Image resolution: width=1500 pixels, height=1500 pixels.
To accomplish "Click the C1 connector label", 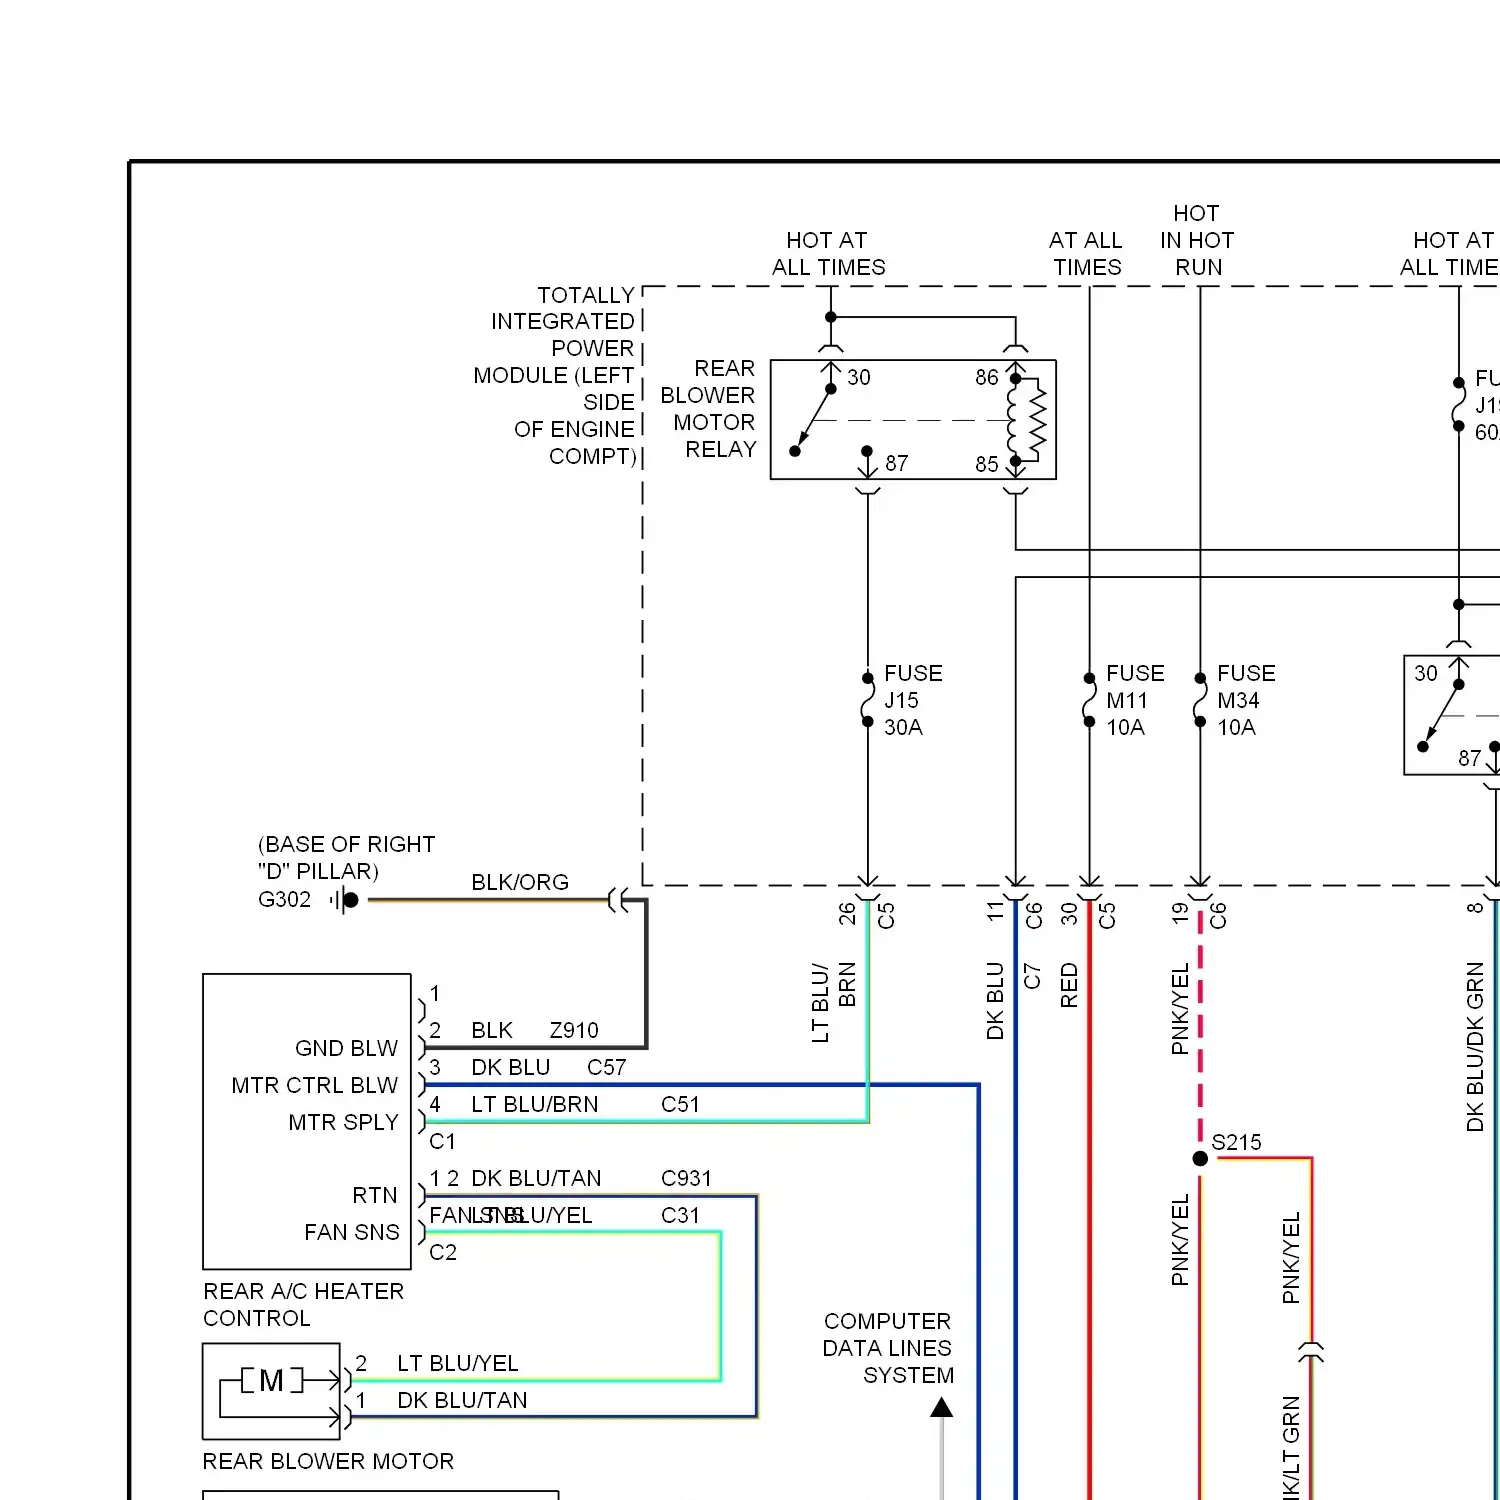I will tap(442, 1141).
